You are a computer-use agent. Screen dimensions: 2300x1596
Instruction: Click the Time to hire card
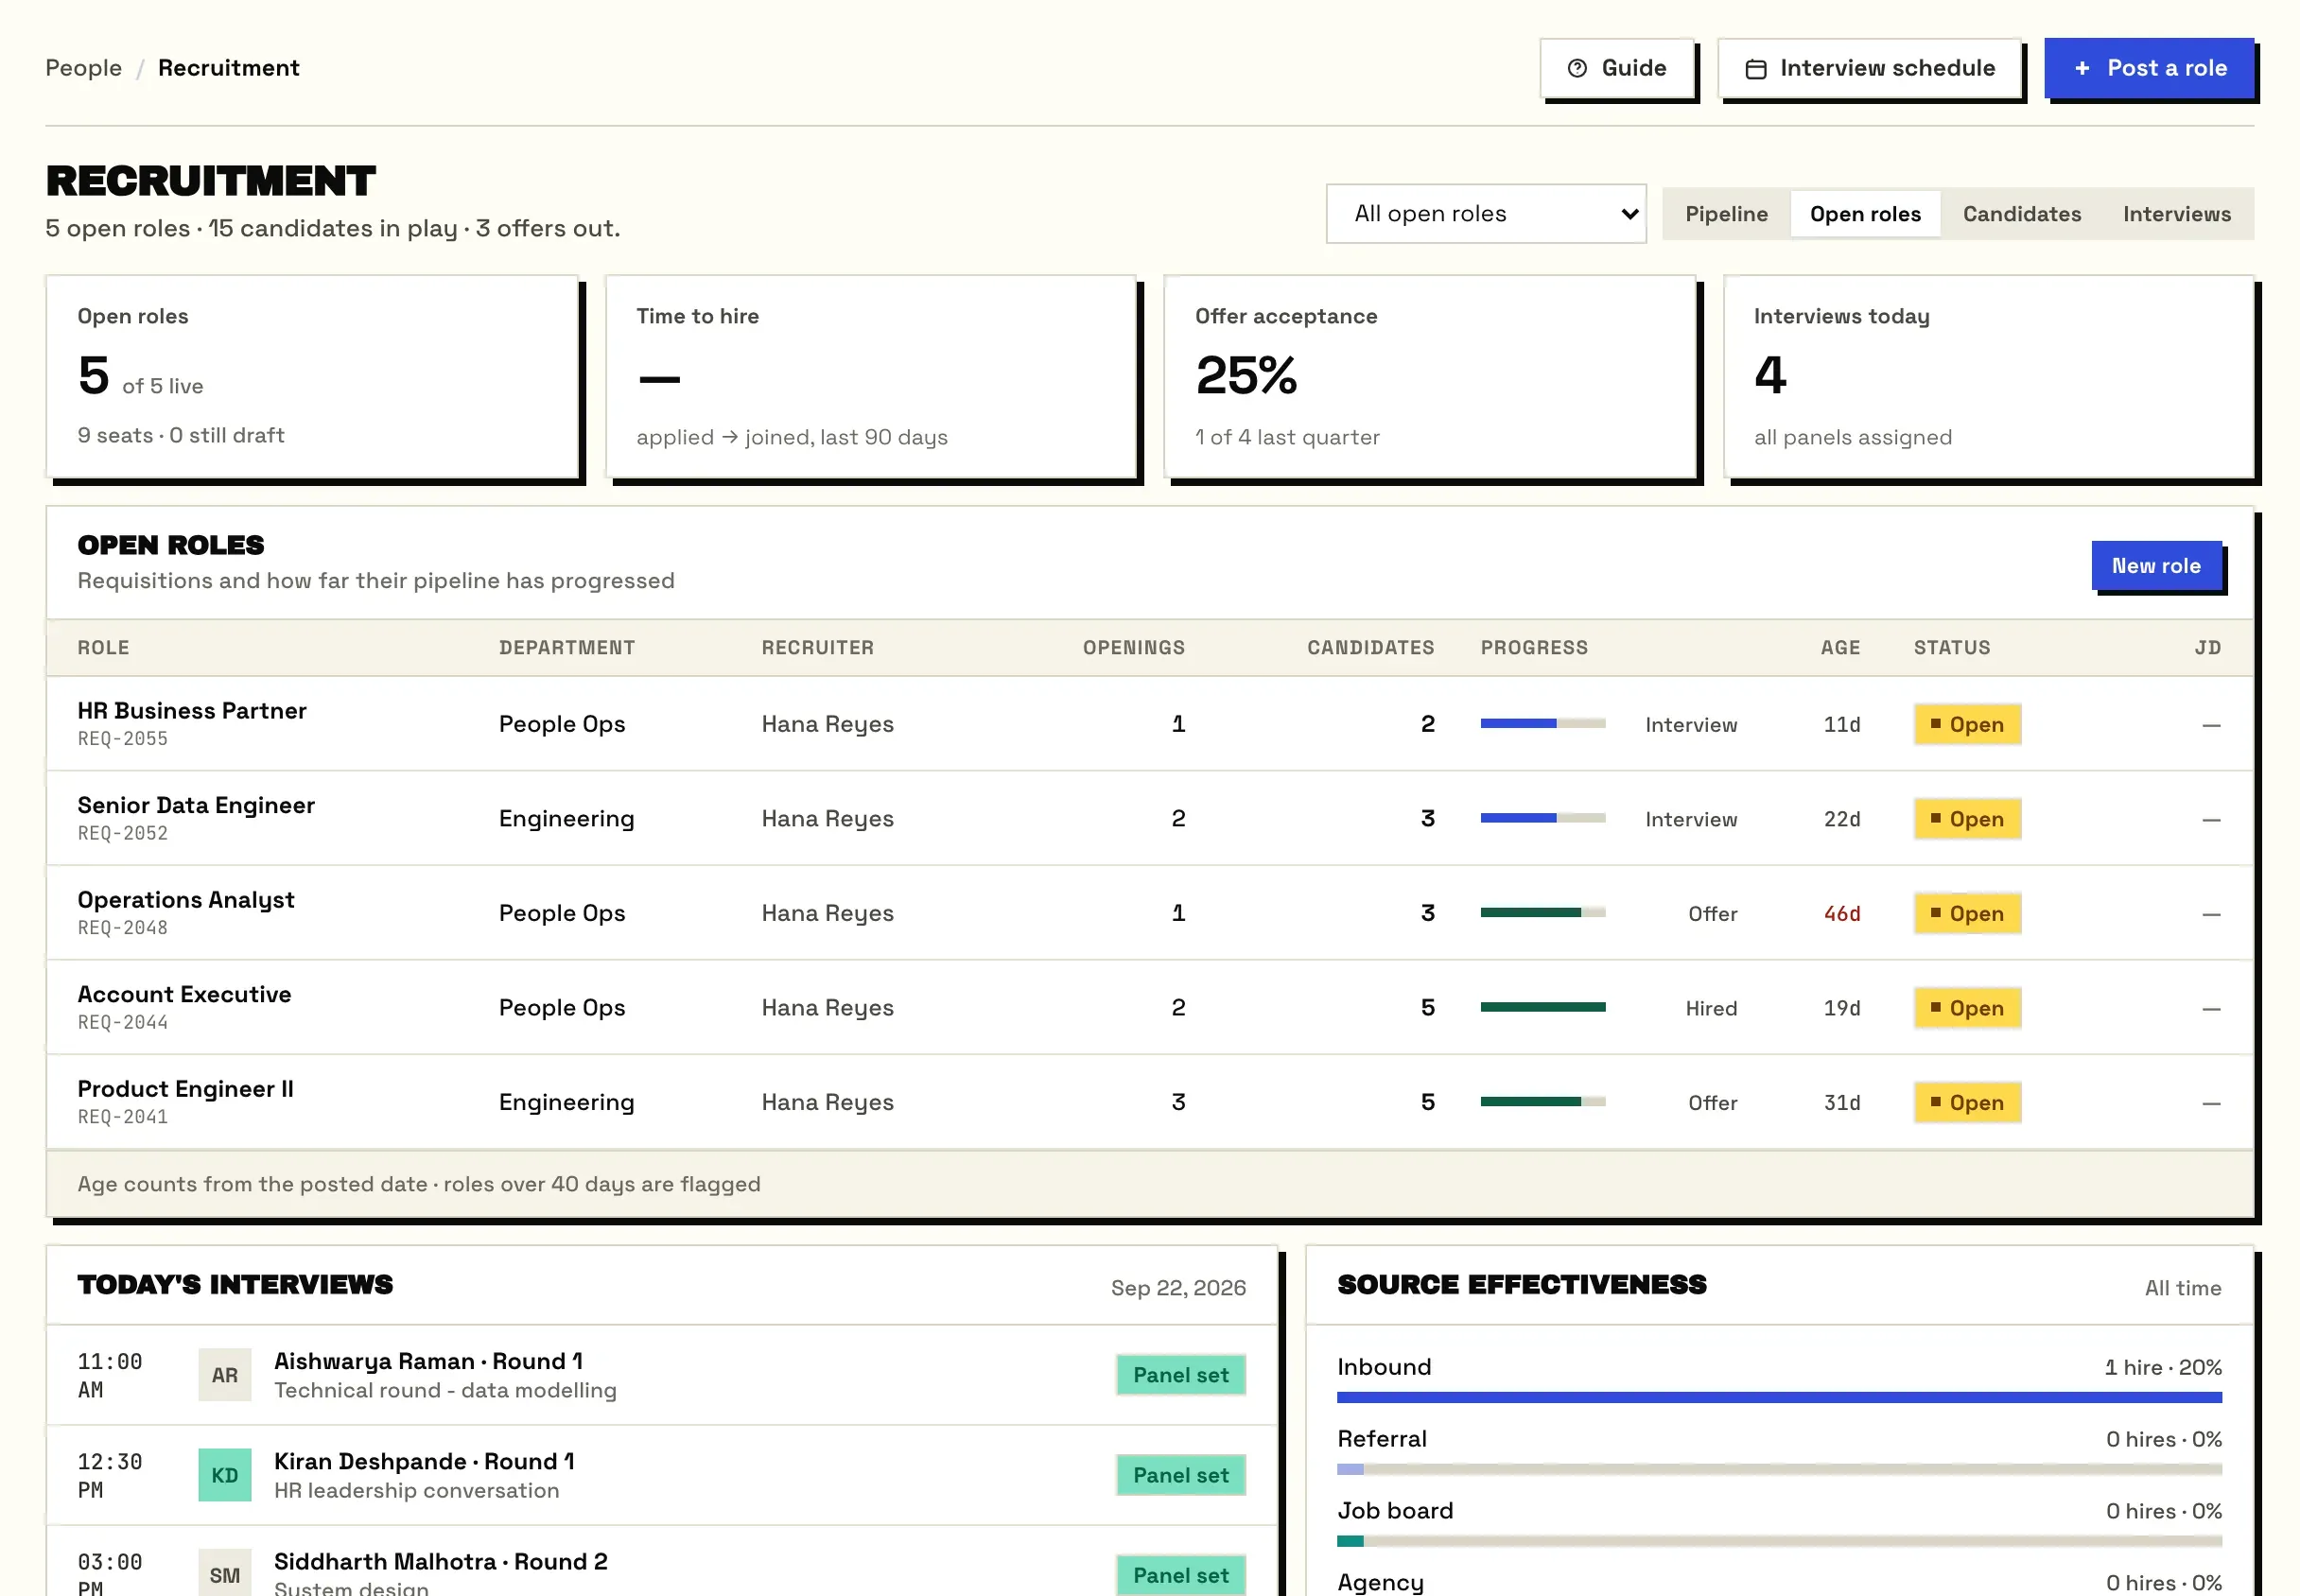(x=870, y=377)
